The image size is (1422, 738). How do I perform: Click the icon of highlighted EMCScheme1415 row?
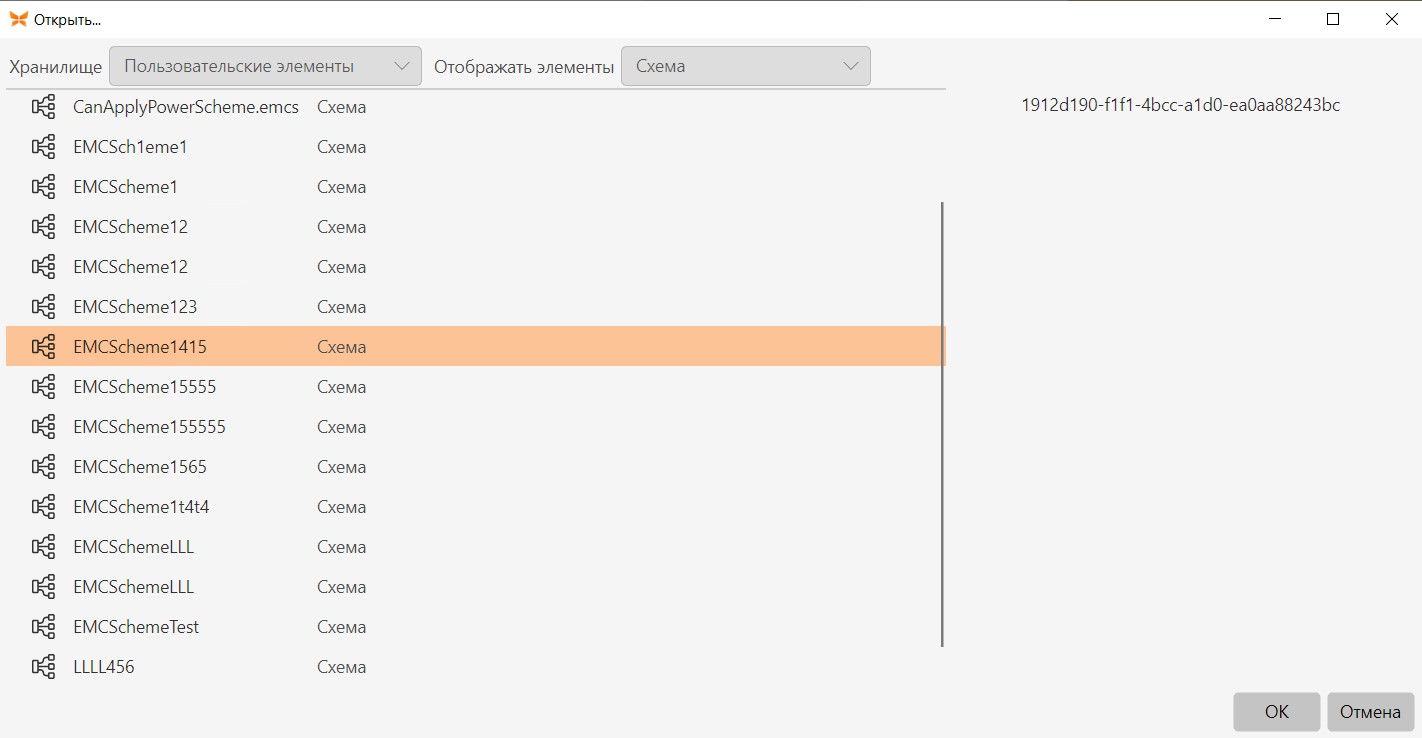coord(43,347)
